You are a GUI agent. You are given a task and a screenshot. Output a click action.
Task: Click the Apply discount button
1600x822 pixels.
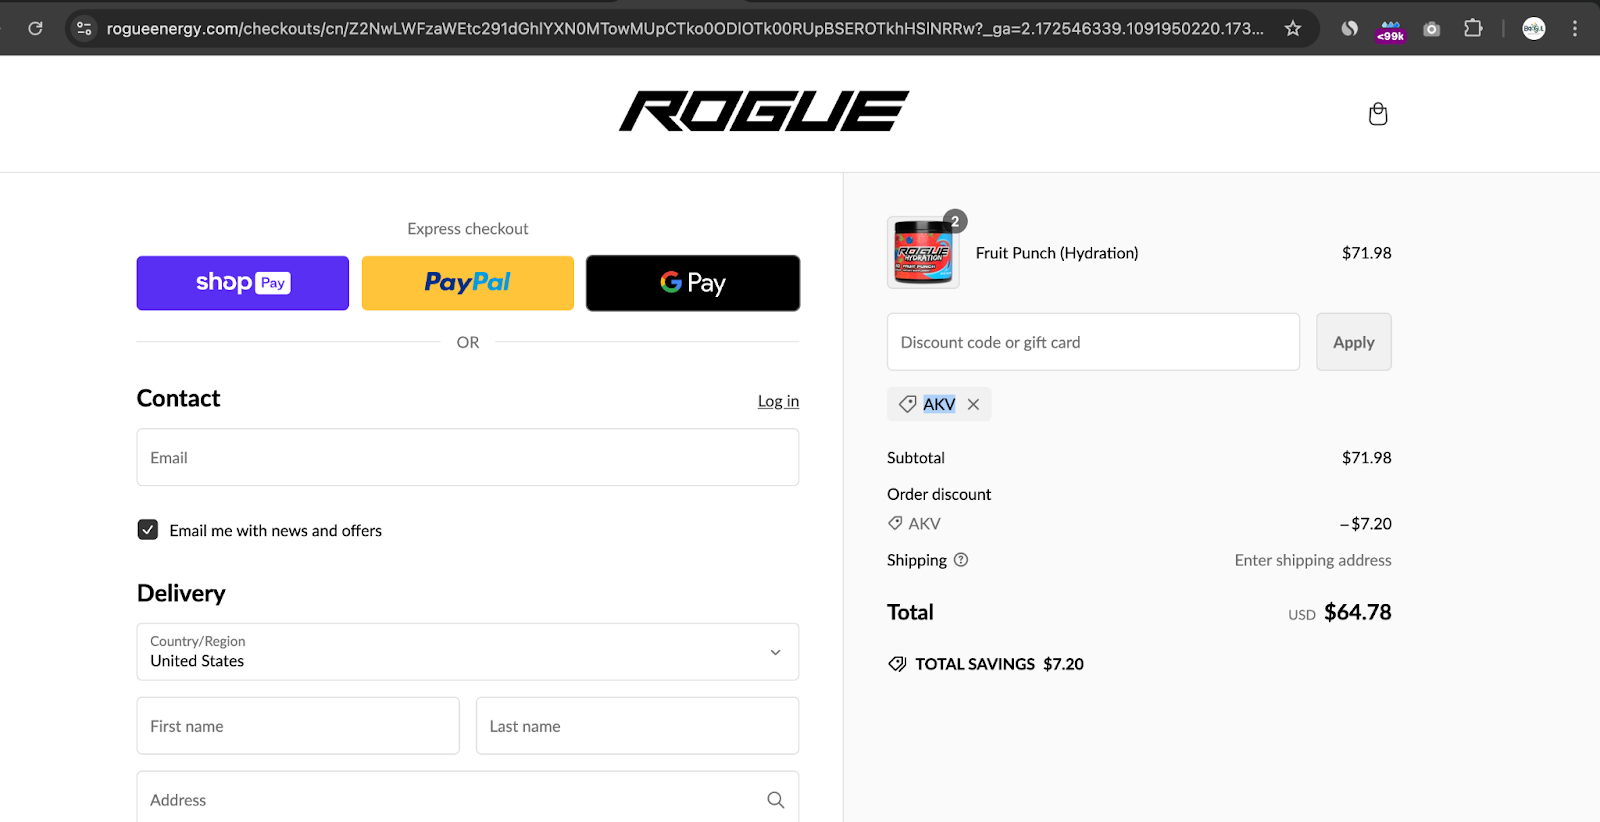1354,342
